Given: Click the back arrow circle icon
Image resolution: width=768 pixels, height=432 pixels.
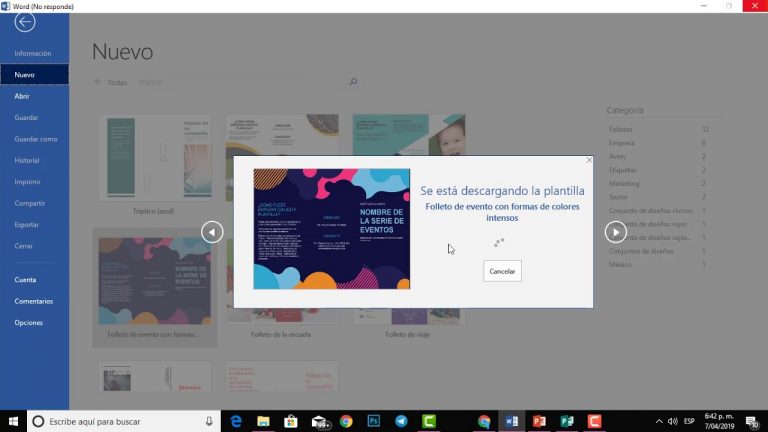Looking at the screenshot, I should pos(25,22).
